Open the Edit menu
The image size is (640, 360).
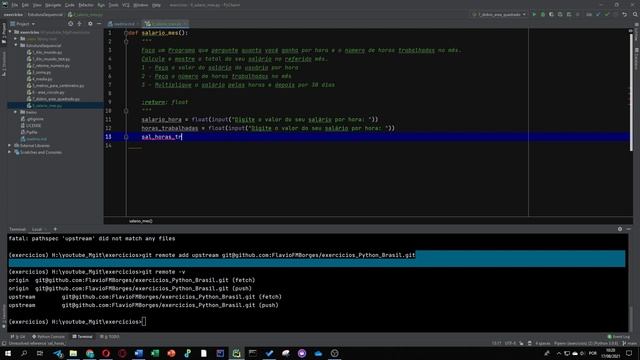click(25, 5)
